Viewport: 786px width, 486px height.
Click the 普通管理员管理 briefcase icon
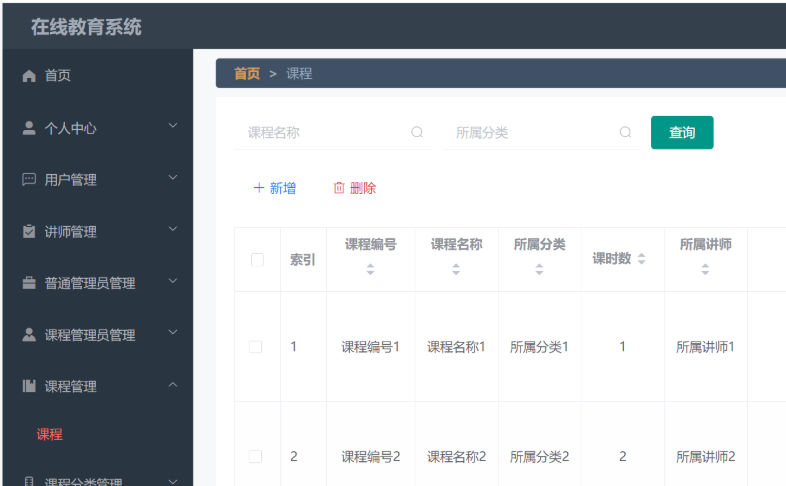[x=29, y=283]
